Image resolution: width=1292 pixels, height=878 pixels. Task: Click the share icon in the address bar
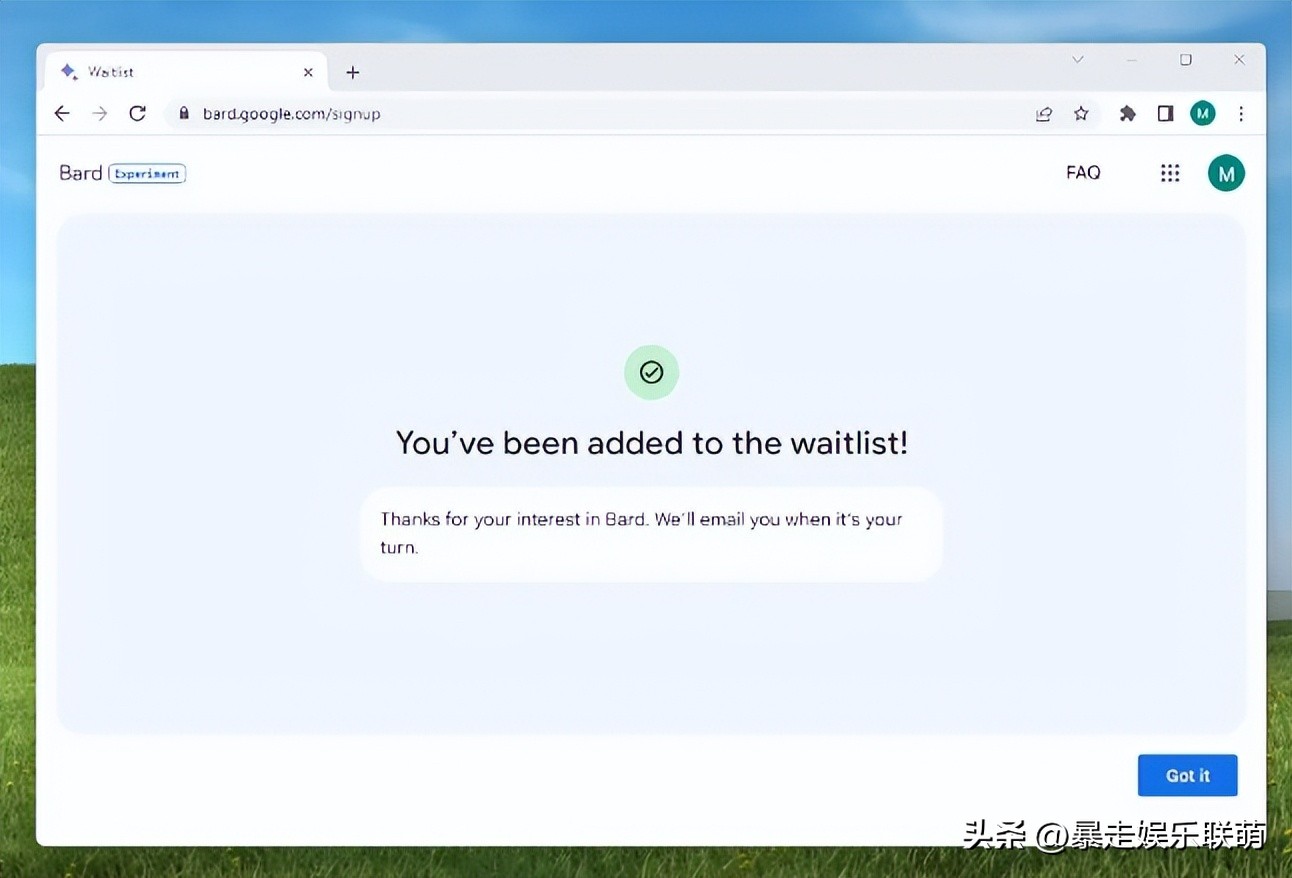[1043, 113]
